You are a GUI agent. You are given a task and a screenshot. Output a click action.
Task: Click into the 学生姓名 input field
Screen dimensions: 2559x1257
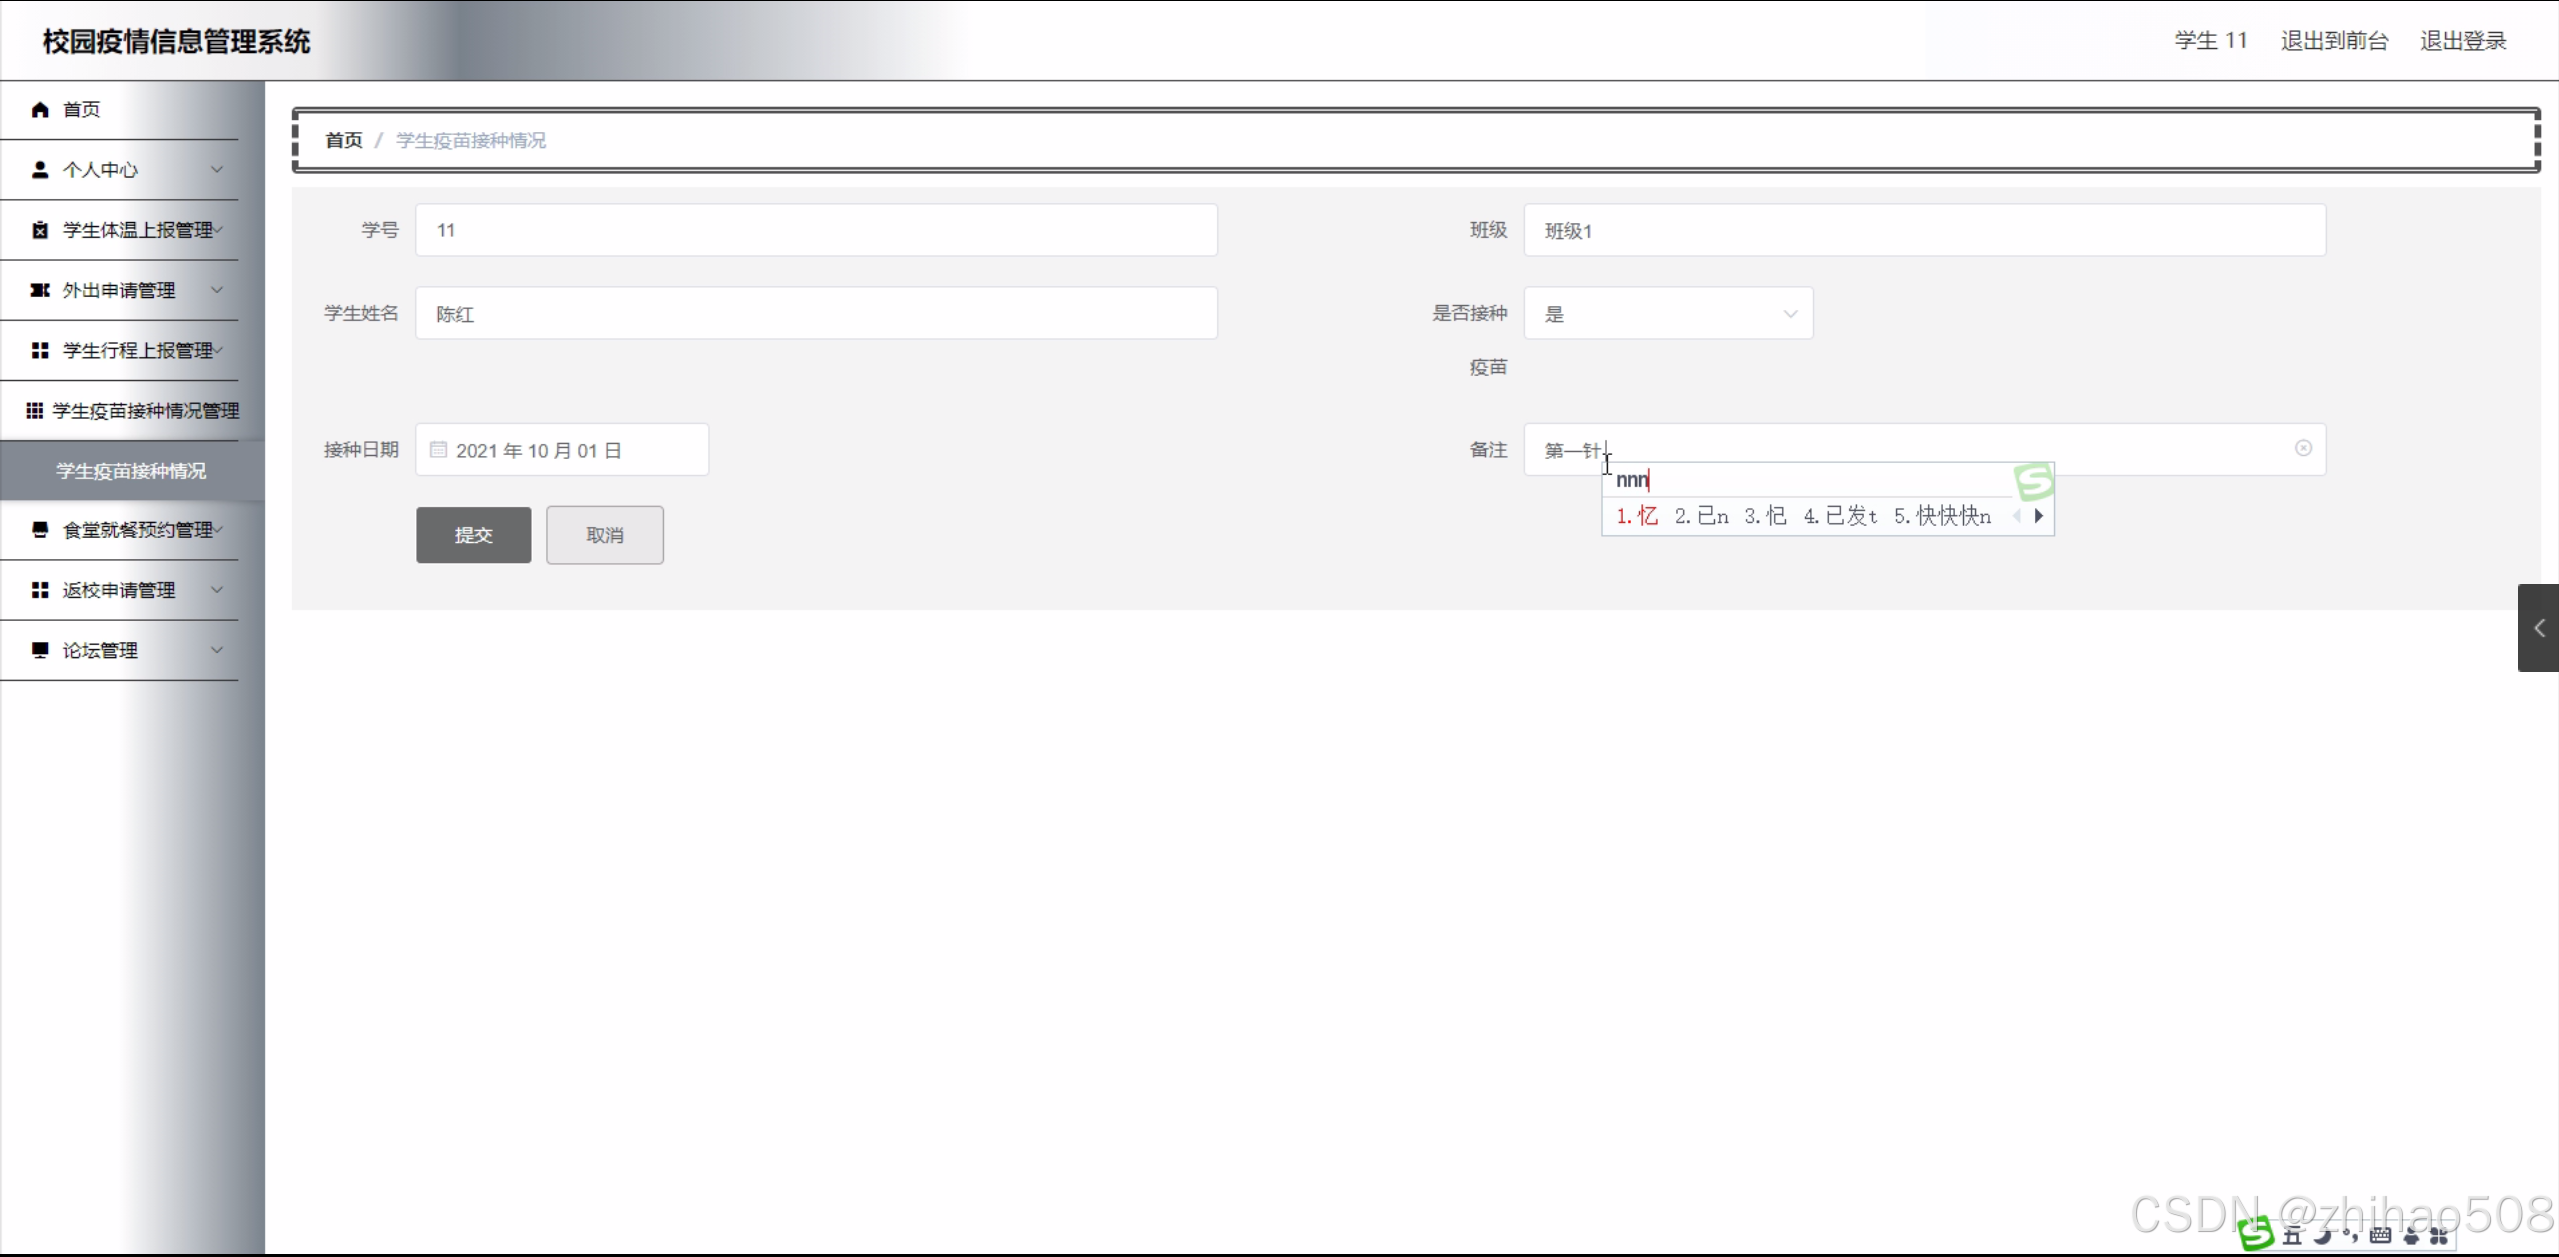(816, 314)
